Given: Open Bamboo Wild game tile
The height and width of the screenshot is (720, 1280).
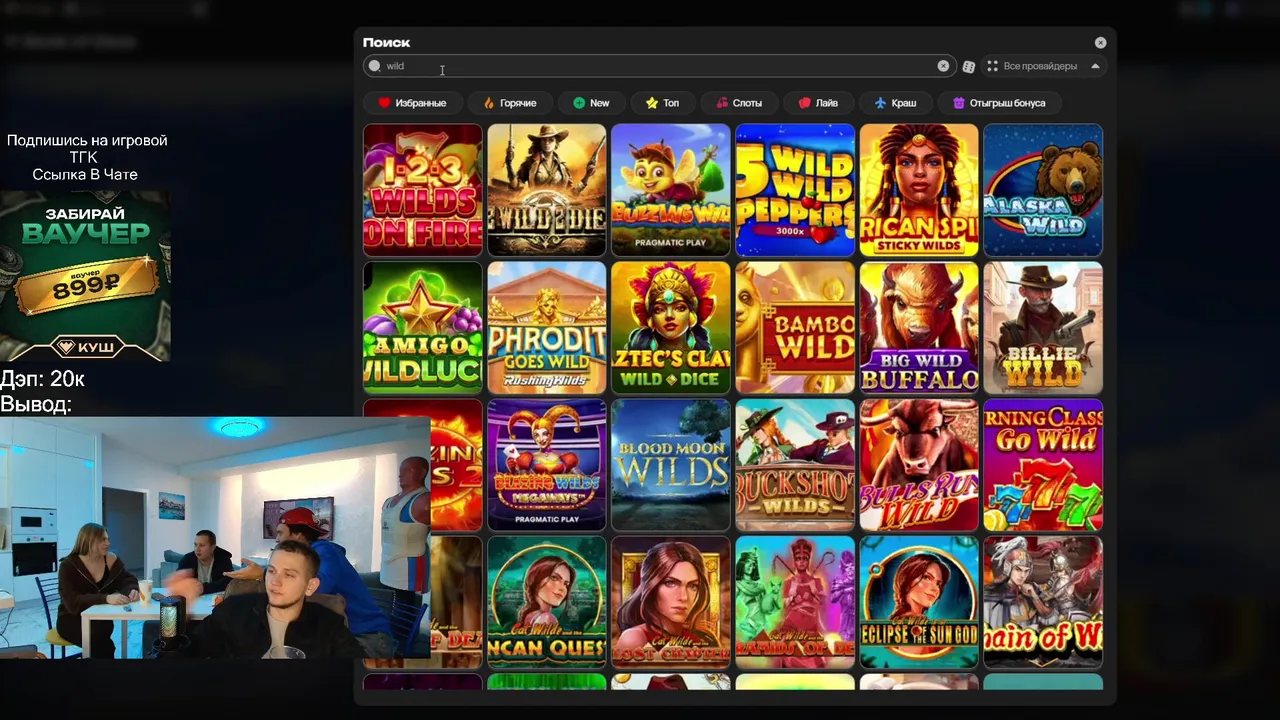Looking at the screenshot, I should [x=795, y=328].
